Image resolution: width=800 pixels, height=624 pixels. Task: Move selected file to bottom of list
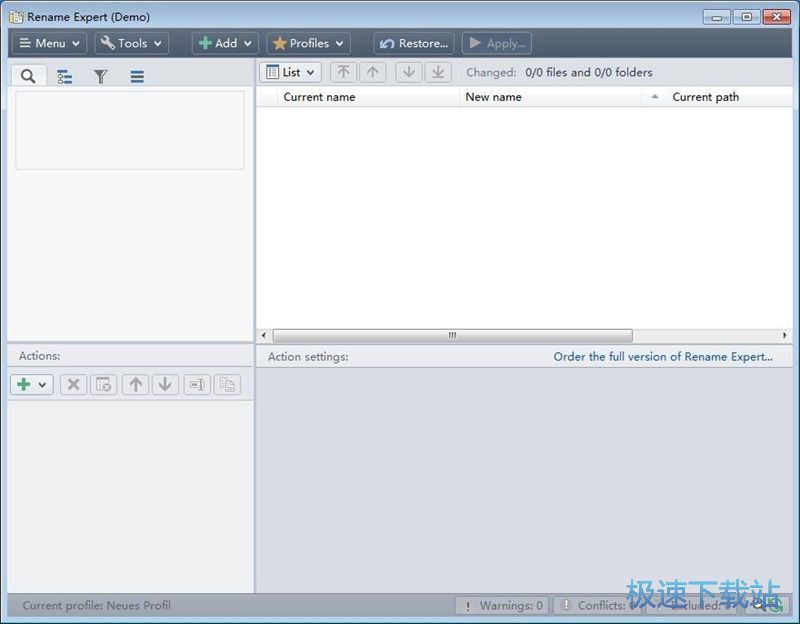click(437, 72)
